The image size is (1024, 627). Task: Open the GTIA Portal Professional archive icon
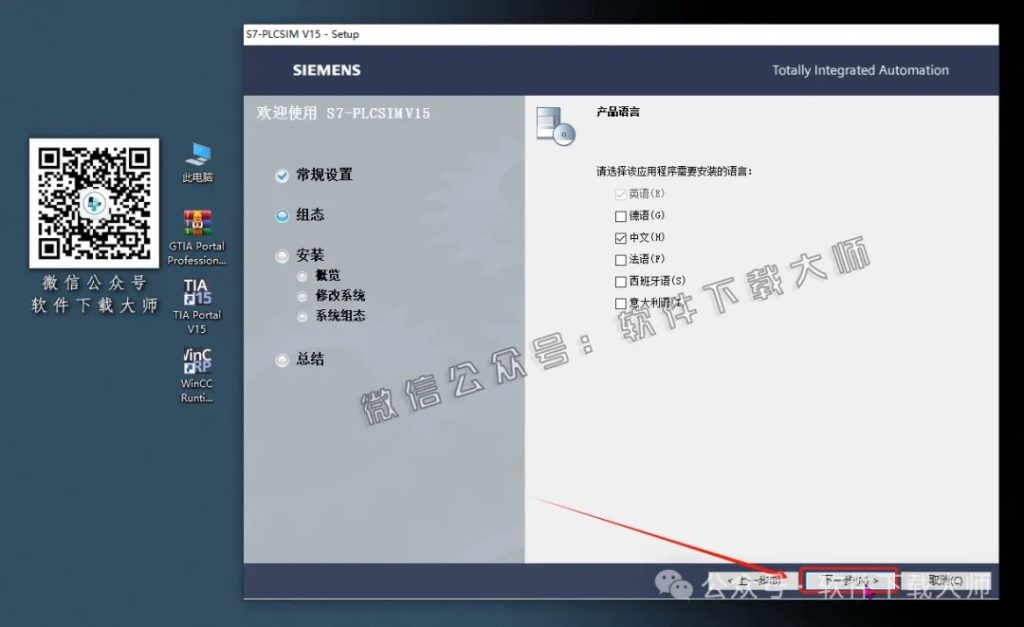(x=198, y=222)
